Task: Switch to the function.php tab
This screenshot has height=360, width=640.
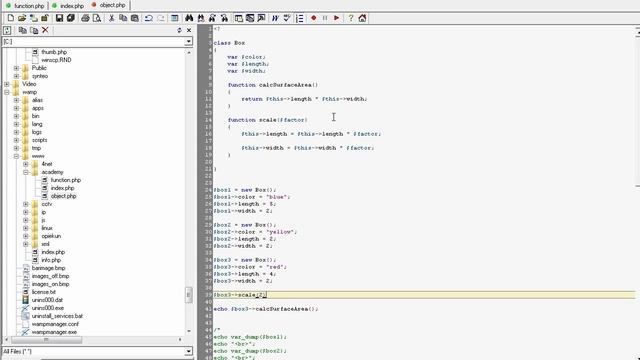Action: pyautogui.click(x=25, y=6)
